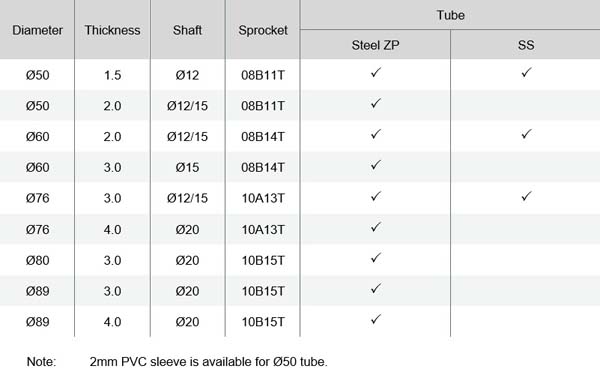The width and height of the screenshot is (600, 375).
Task: Click the Steel ZP checkmark in the Ø60 Ø15 shaft row
Action: click(376, 165)
